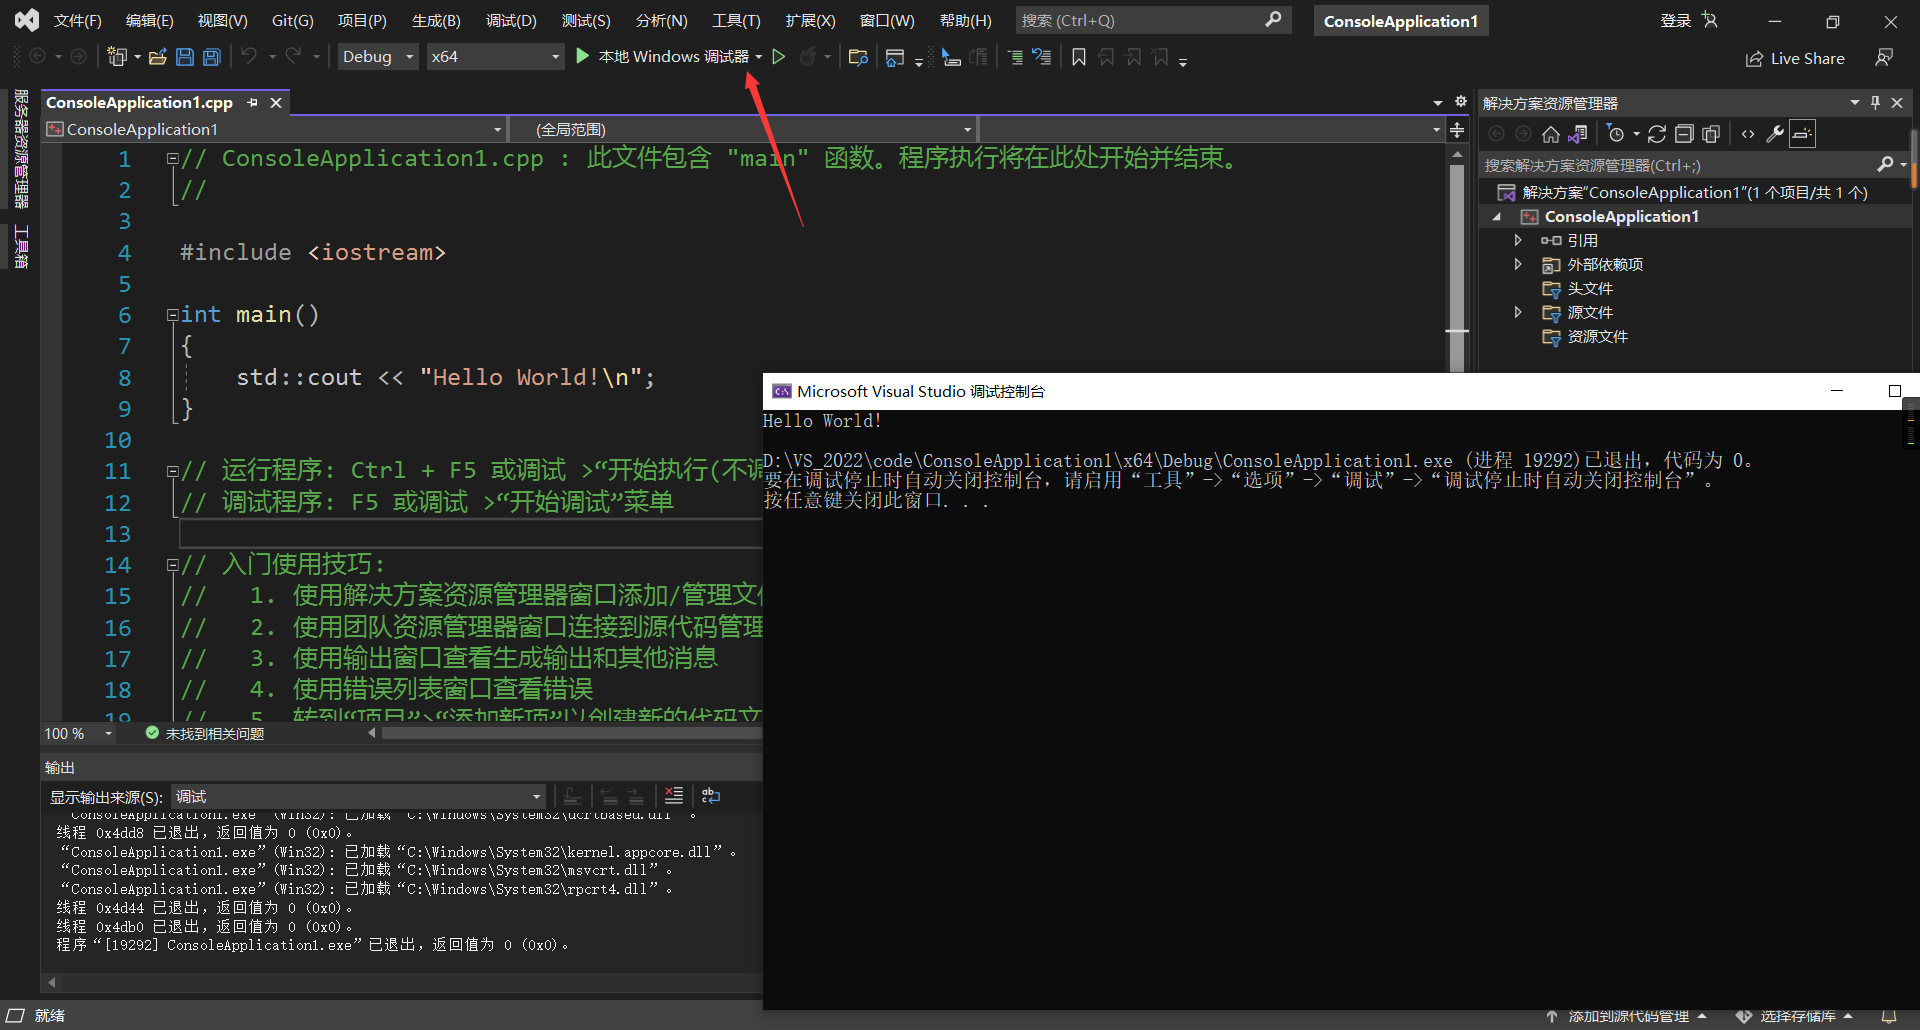The width and height of the screenshot is (1920, 1030).
Task: Open the 调试(D) menu
Action: 511,20
